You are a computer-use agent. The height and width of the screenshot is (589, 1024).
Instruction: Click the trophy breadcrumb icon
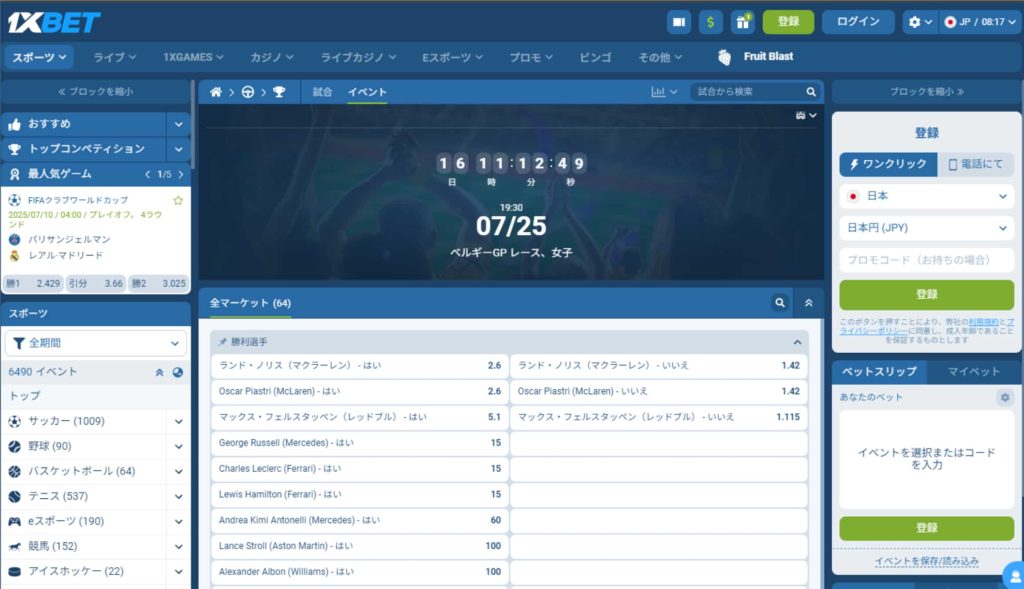279,92
